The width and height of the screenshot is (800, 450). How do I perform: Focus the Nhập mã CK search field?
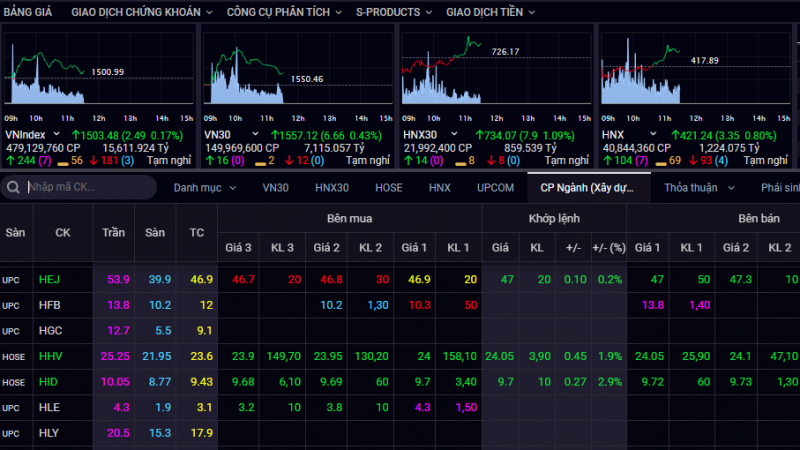[89, 187]
